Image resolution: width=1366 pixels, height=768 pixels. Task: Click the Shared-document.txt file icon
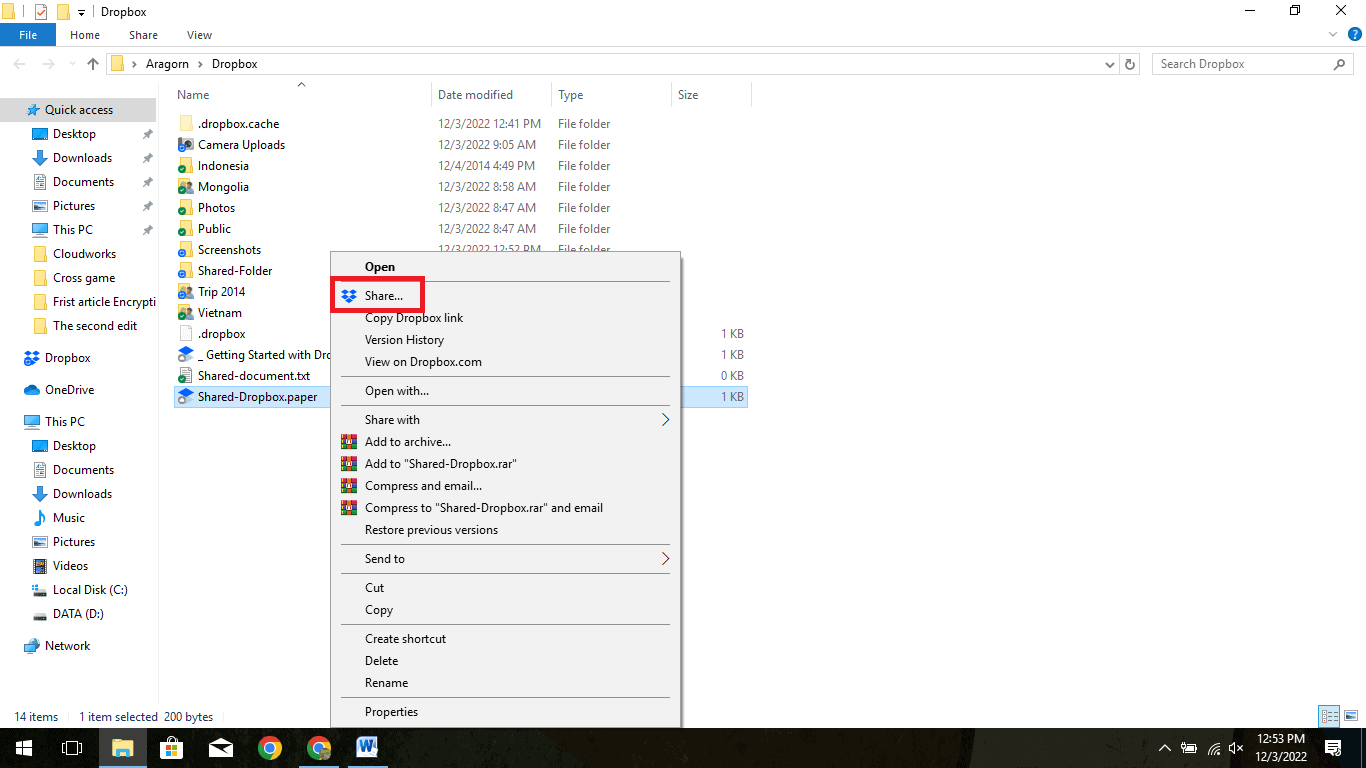[185, 376]
